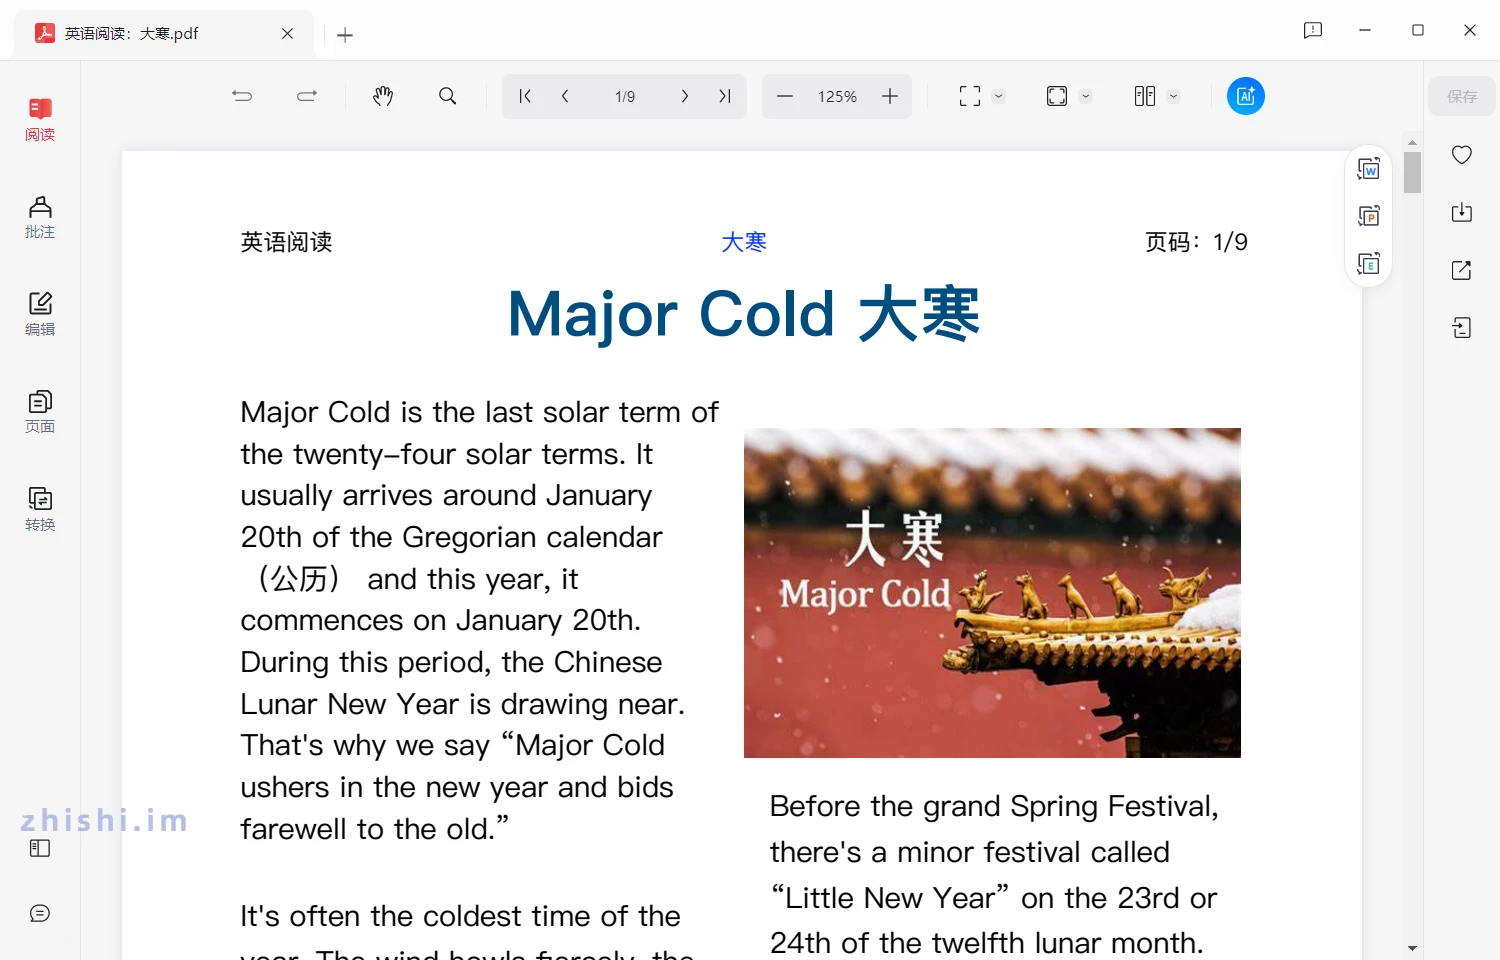The height and width of the screenshot is (960, 1500).
Task: Jump to the first page
Action: [x=525, y=96]
